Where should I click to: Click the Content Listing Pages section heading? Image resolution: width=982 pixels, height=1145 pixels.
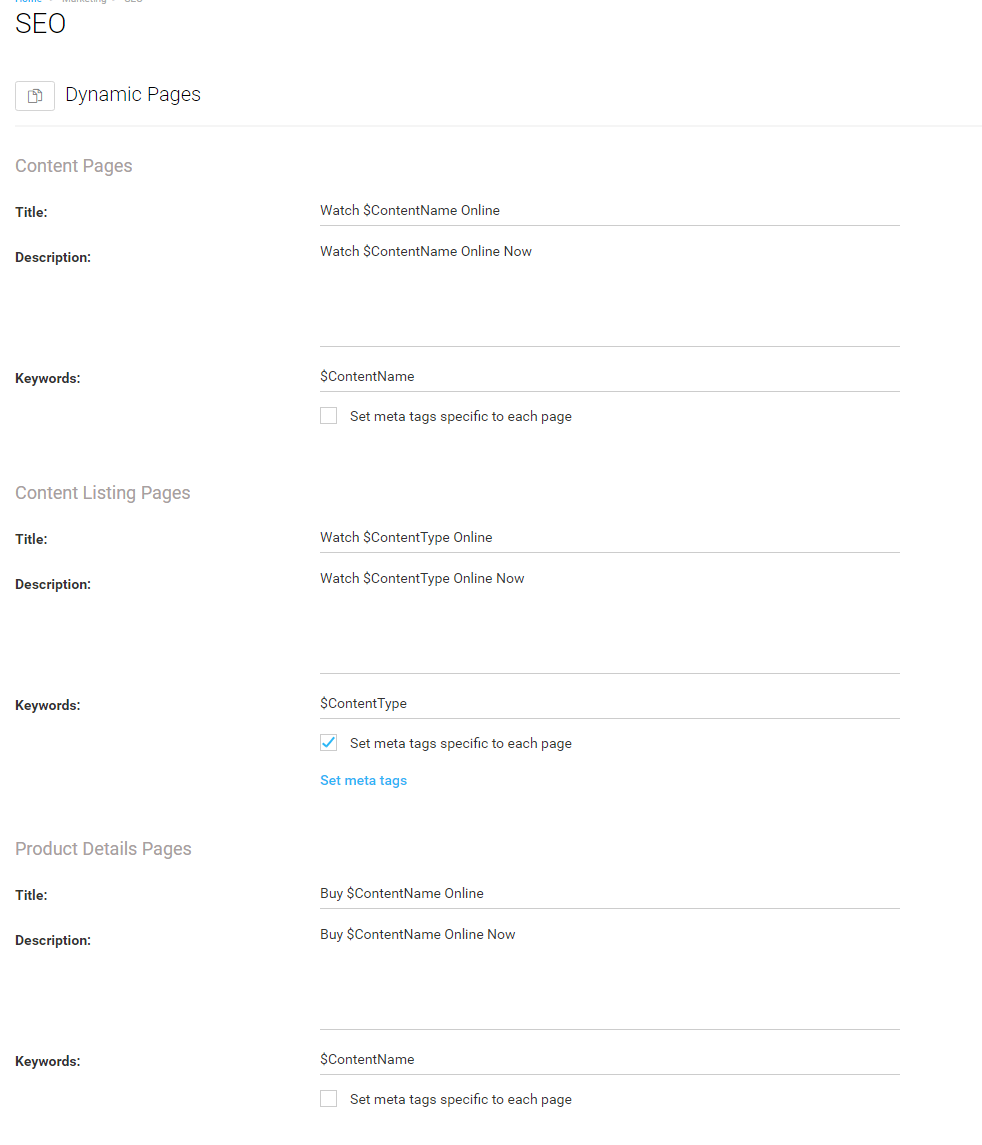pyautogui.click(x=103, y=493)
